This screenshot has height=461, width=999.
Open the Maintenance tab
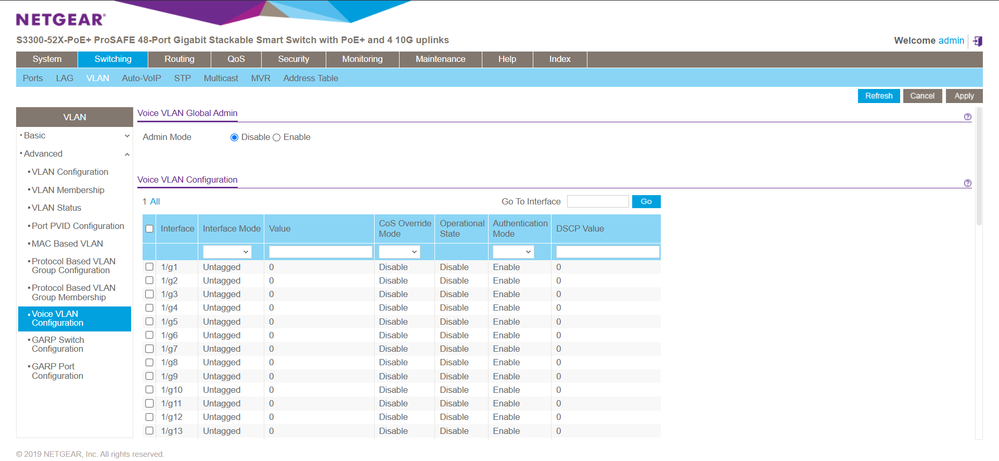click(440, 59)
